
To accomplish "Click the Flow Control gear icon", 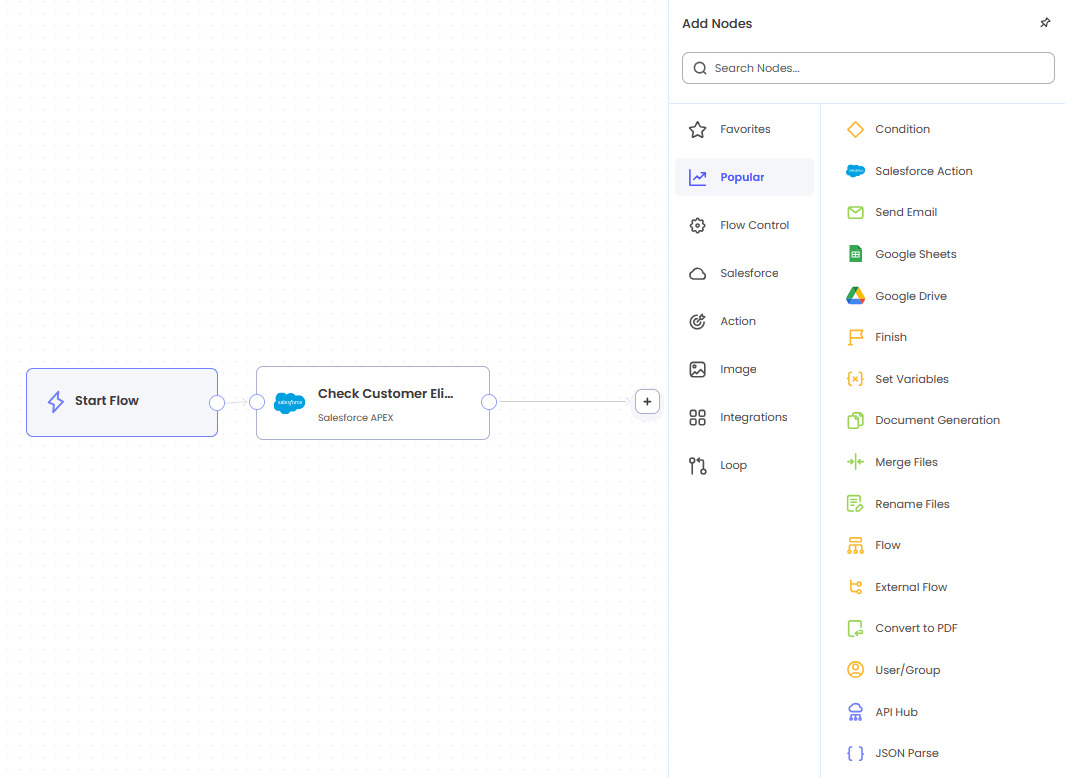I will pos(698,226).
